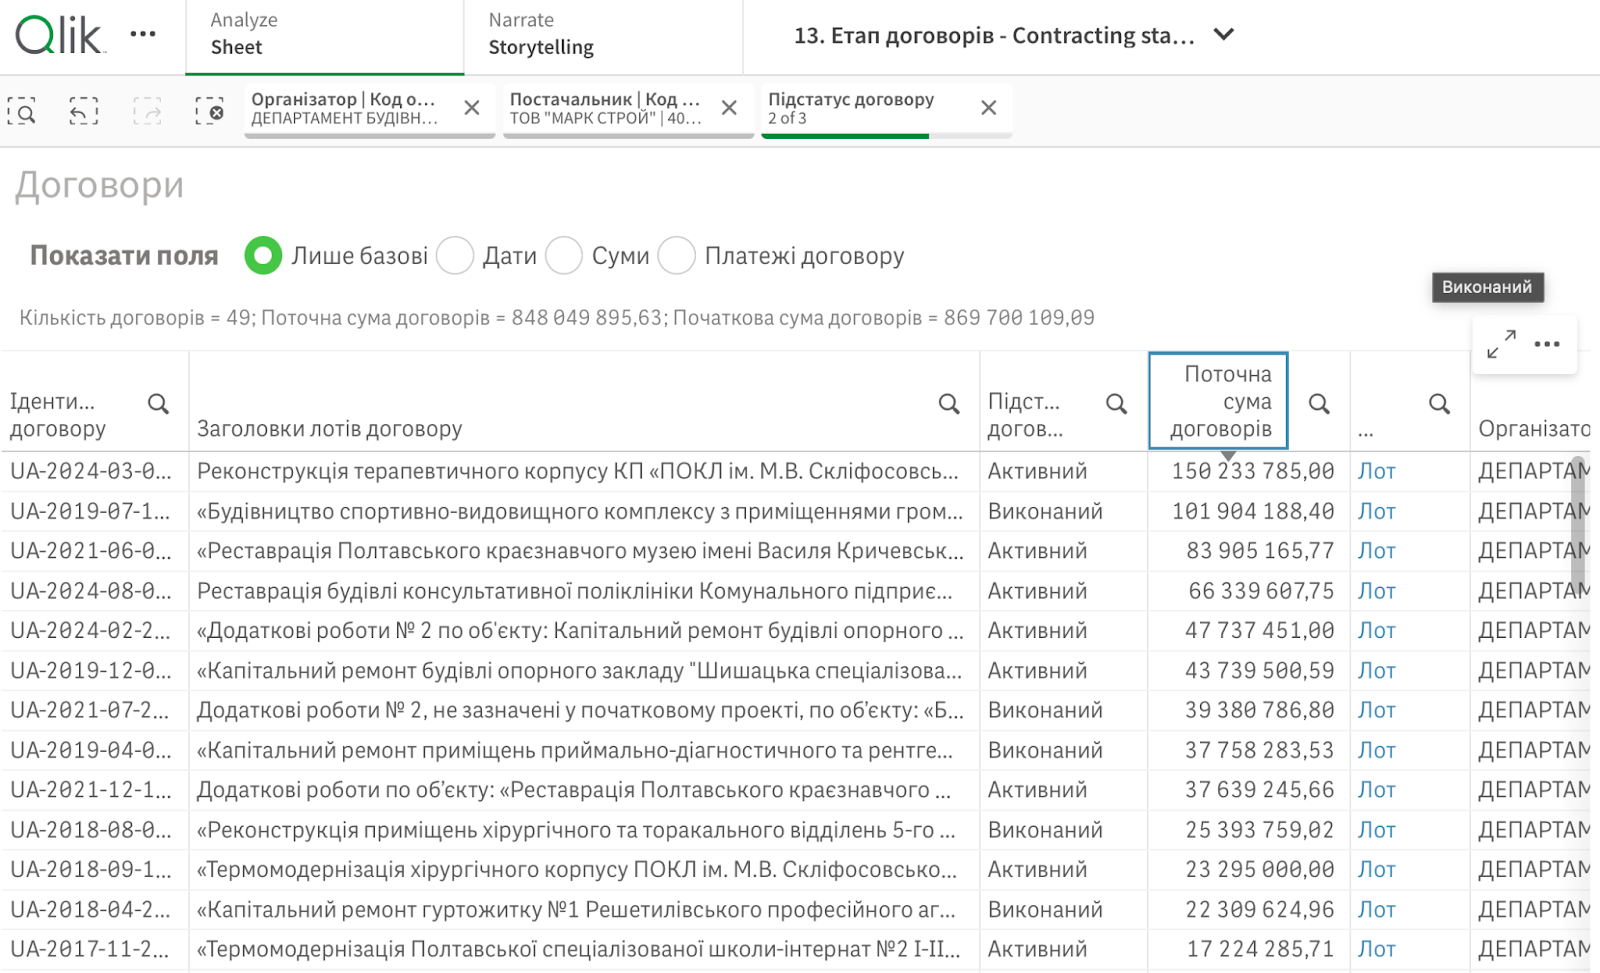Step back in selections
Image resolution: width=1600 pixels, height=973 pixels.
point(84,111)
